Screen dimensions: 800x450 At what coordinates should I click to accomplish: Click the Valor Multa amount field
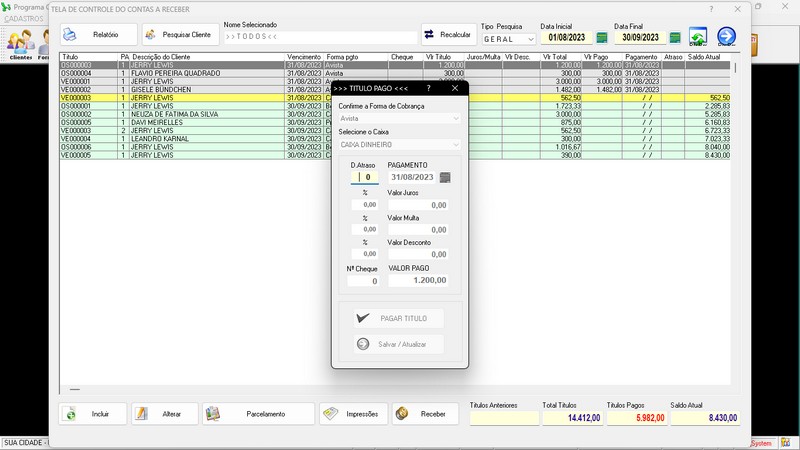click(x=418, y=230)
